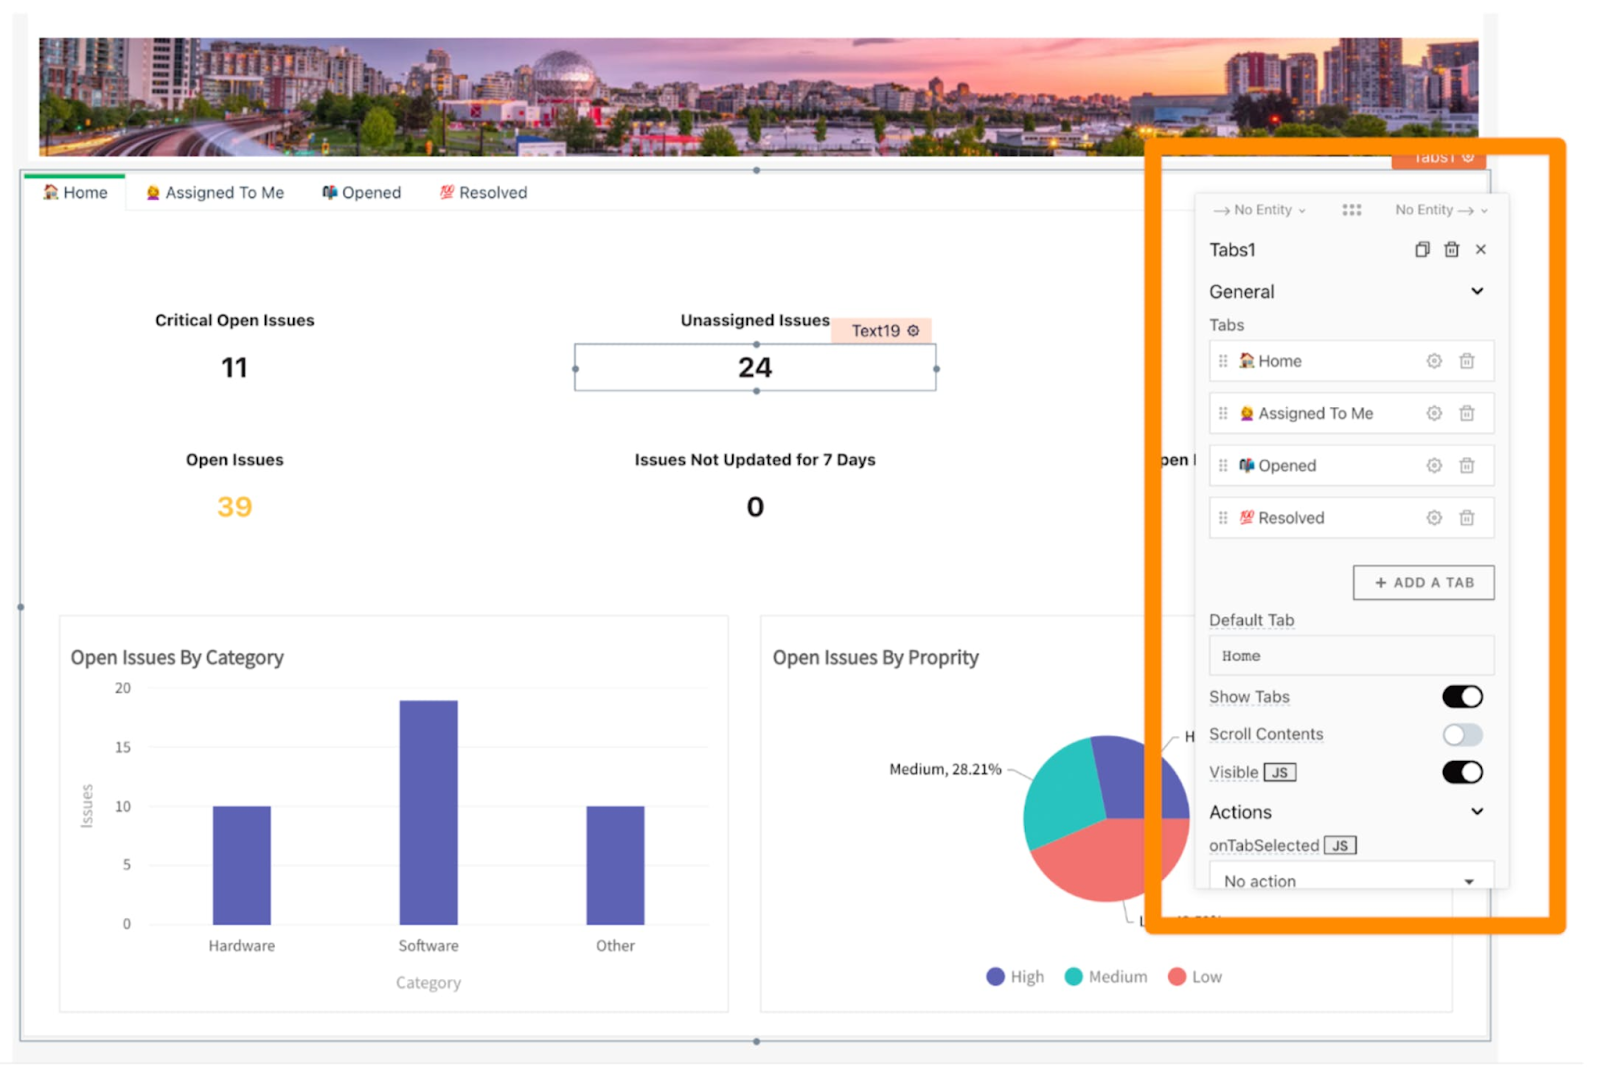This screenshot has width=1600, height=1075.
Task: Click the High legend swatch
Action: 995,976
